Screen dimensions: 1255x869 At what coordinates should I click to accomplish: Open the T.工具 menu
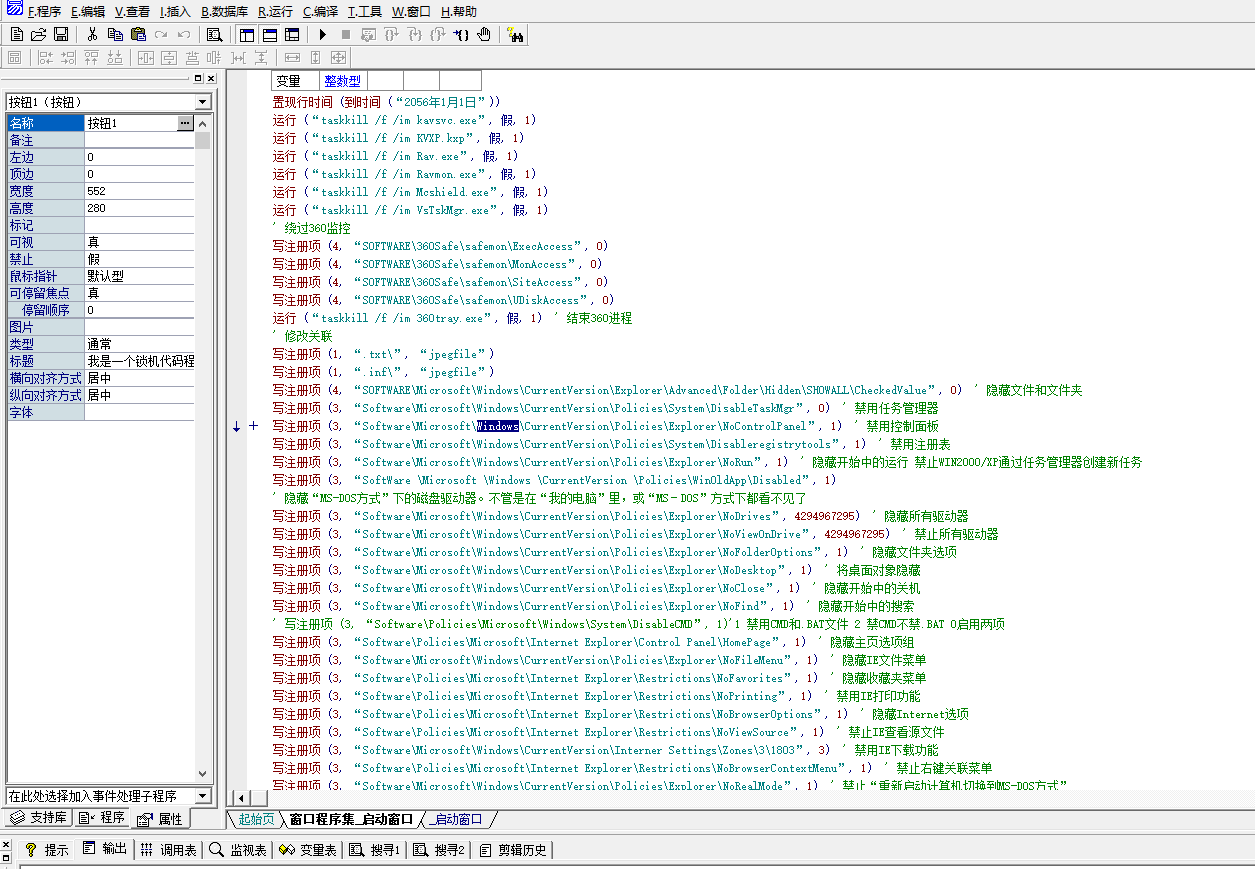(365, 12)
